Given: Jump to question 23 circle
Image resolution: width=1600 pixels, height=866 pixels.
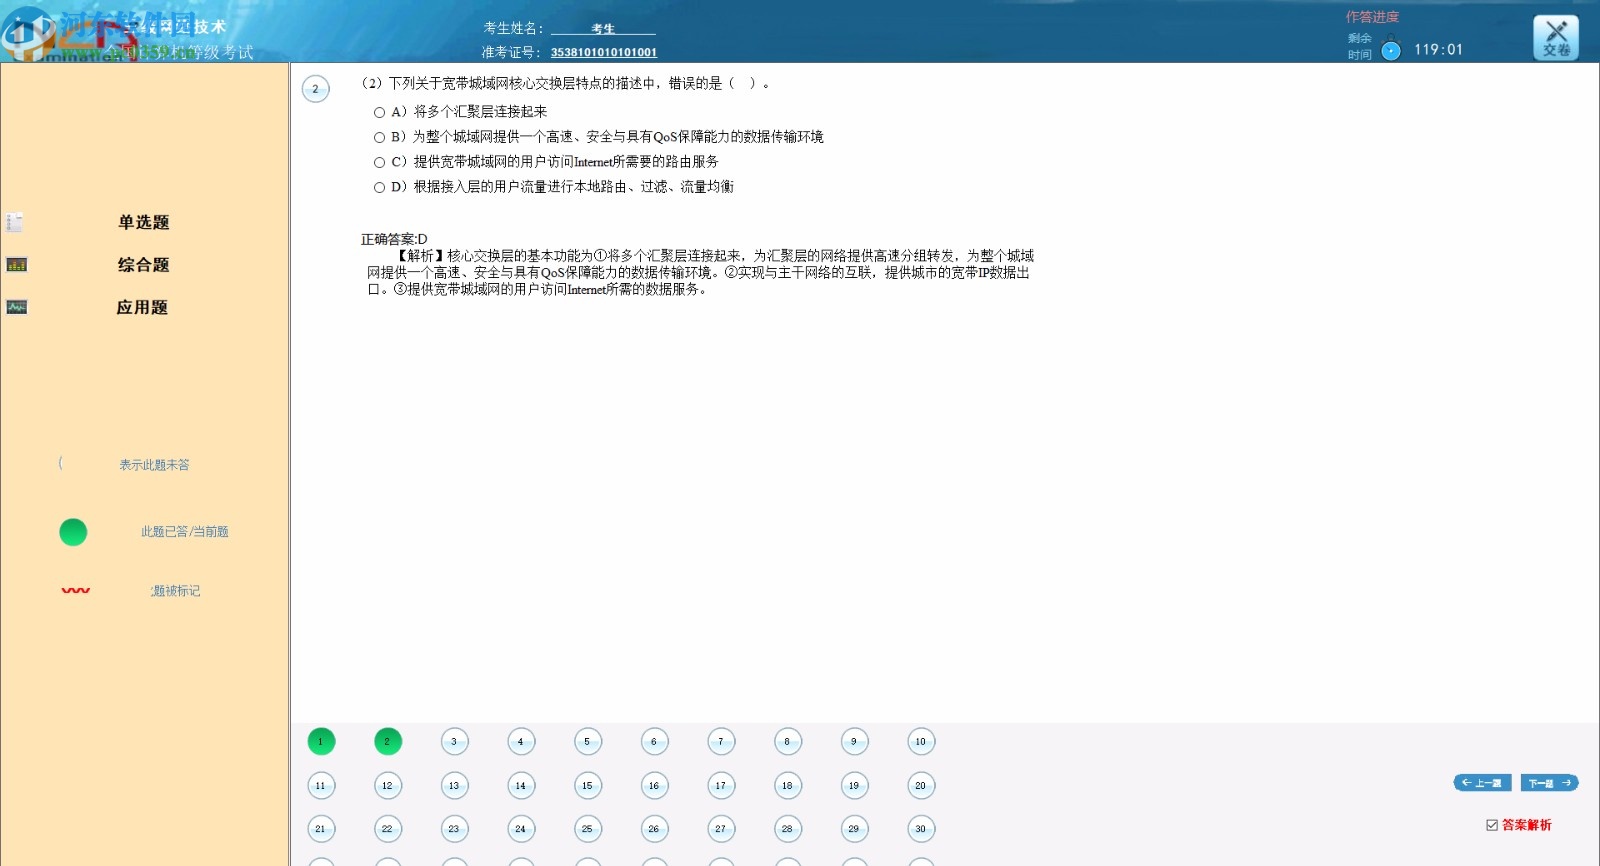Looking at the screenshot, I should point(454,828).
